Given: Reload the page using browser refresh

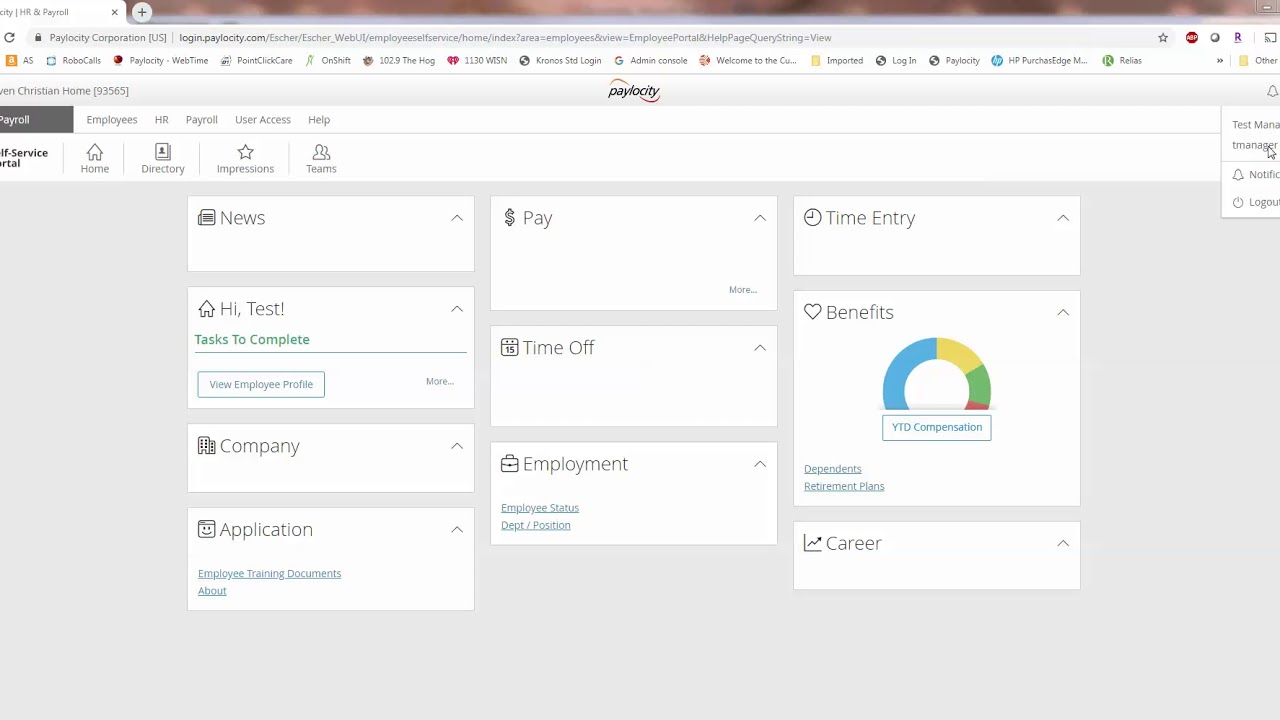Looking at the screenshot, I should [x=9, y=38].
